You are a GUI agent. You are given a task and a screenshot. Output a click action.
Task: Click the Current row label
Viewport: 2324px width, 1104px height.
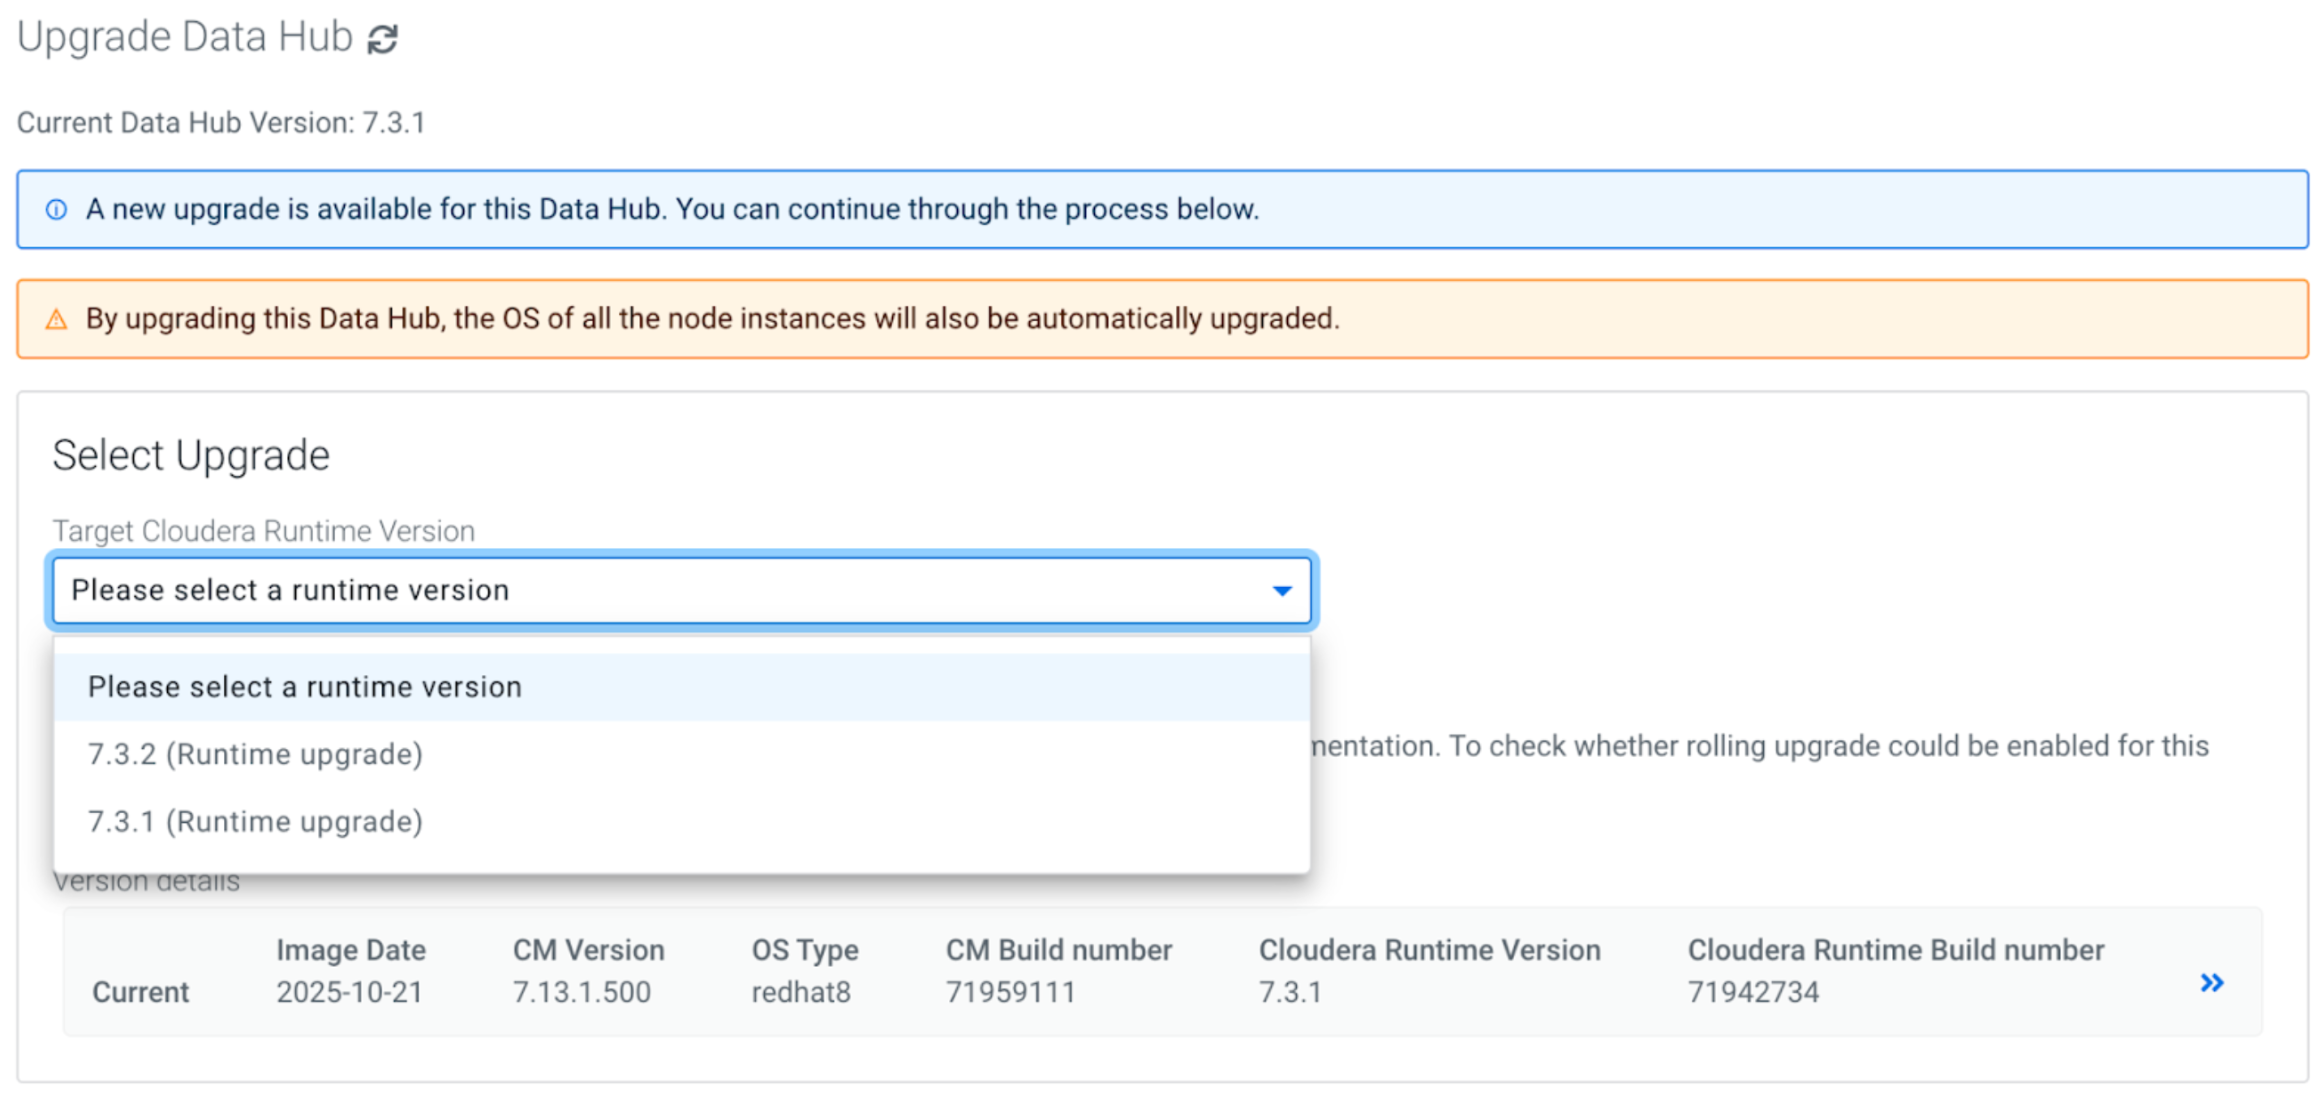pyautogui.click(x=140, y=992)
